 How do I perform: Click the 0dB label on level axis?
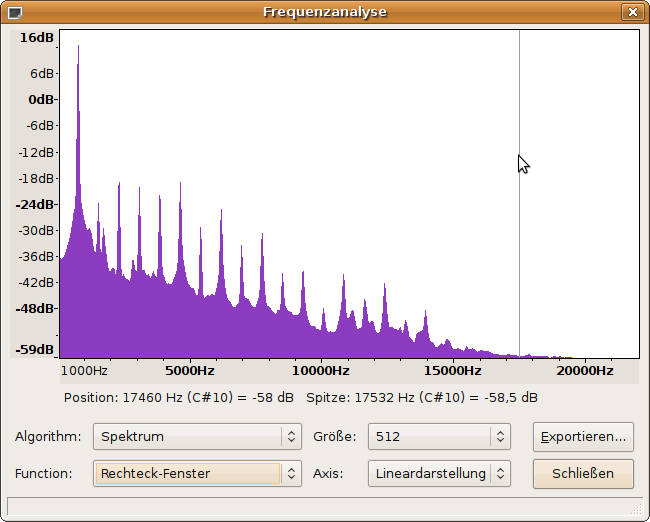[41, 100]
